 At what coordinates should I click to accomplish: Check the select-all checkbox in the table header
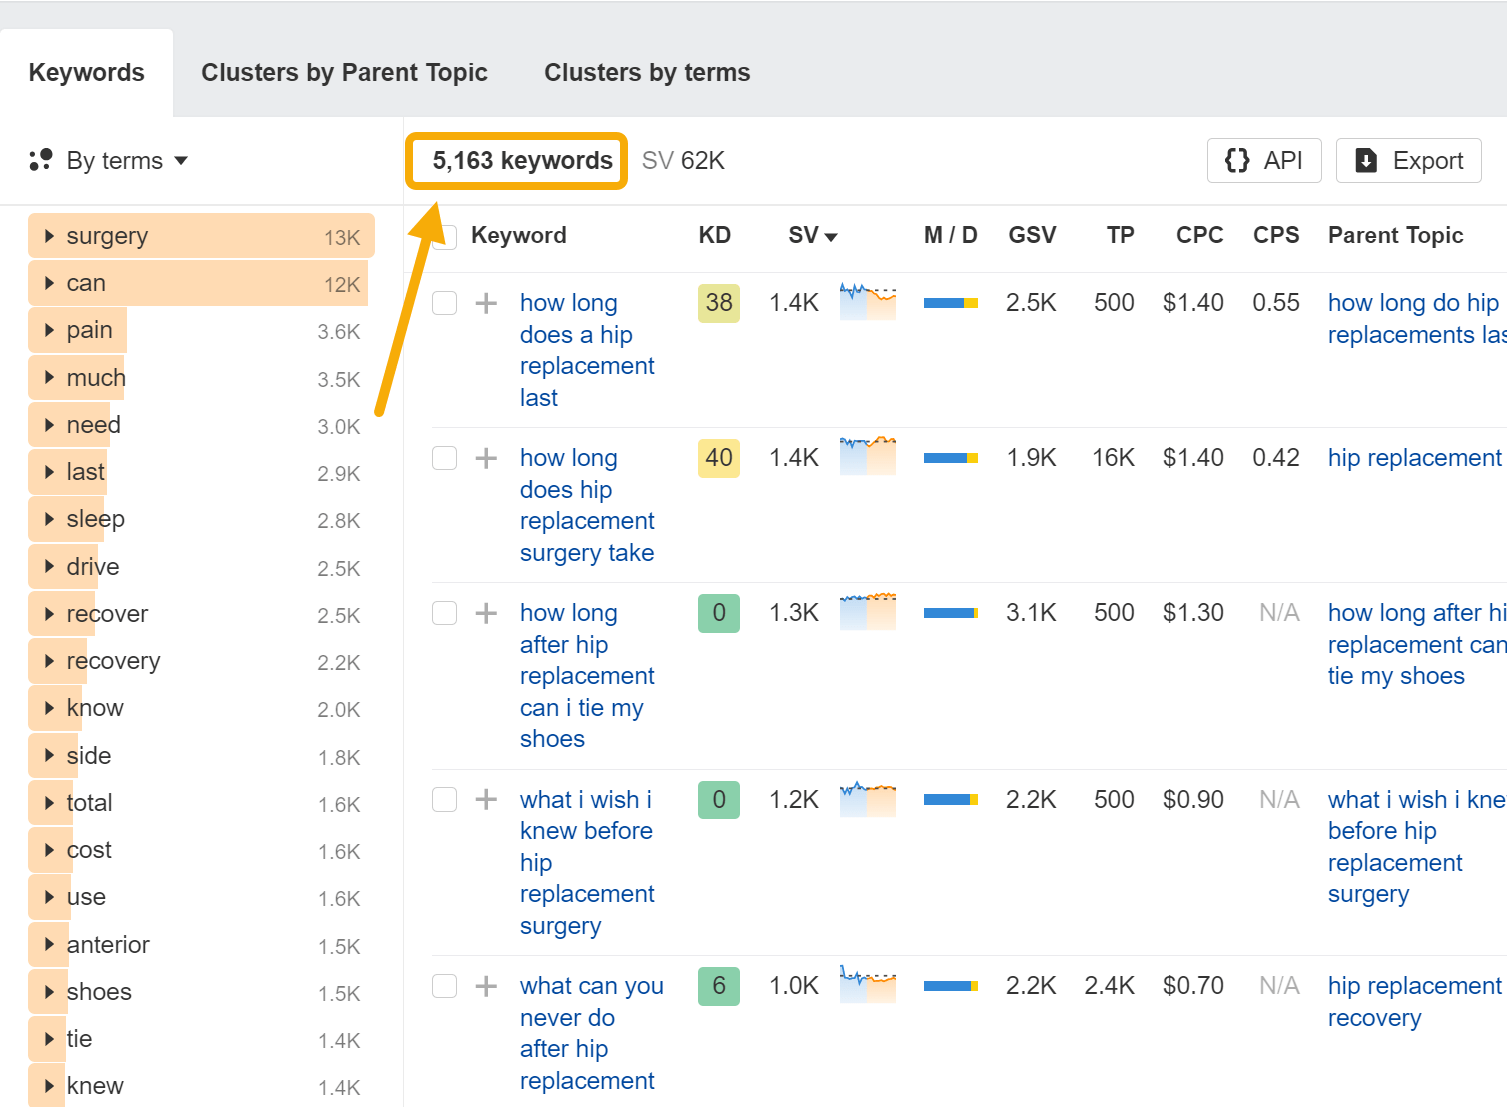pyautogui.click(x=444, y=237)
